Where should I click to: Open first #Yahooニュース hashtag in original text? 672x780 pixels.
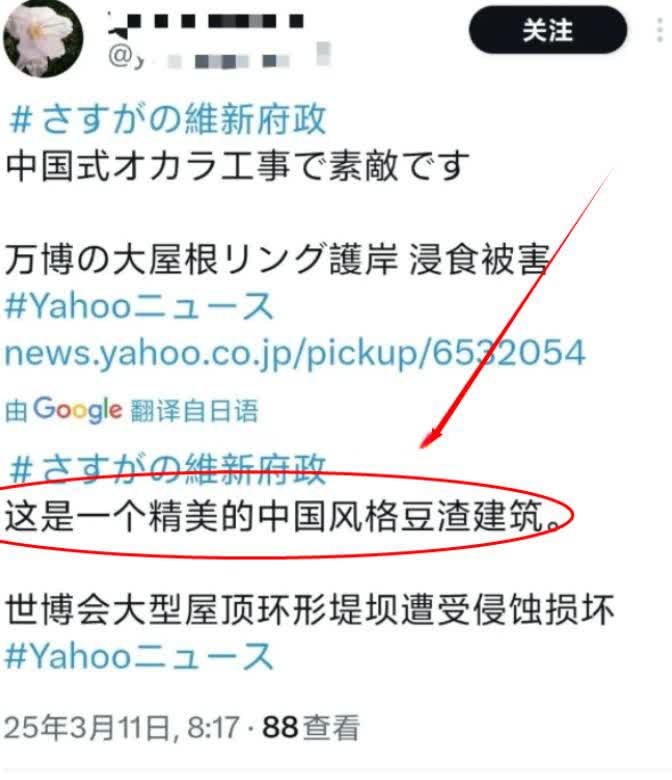coord(139,305)
